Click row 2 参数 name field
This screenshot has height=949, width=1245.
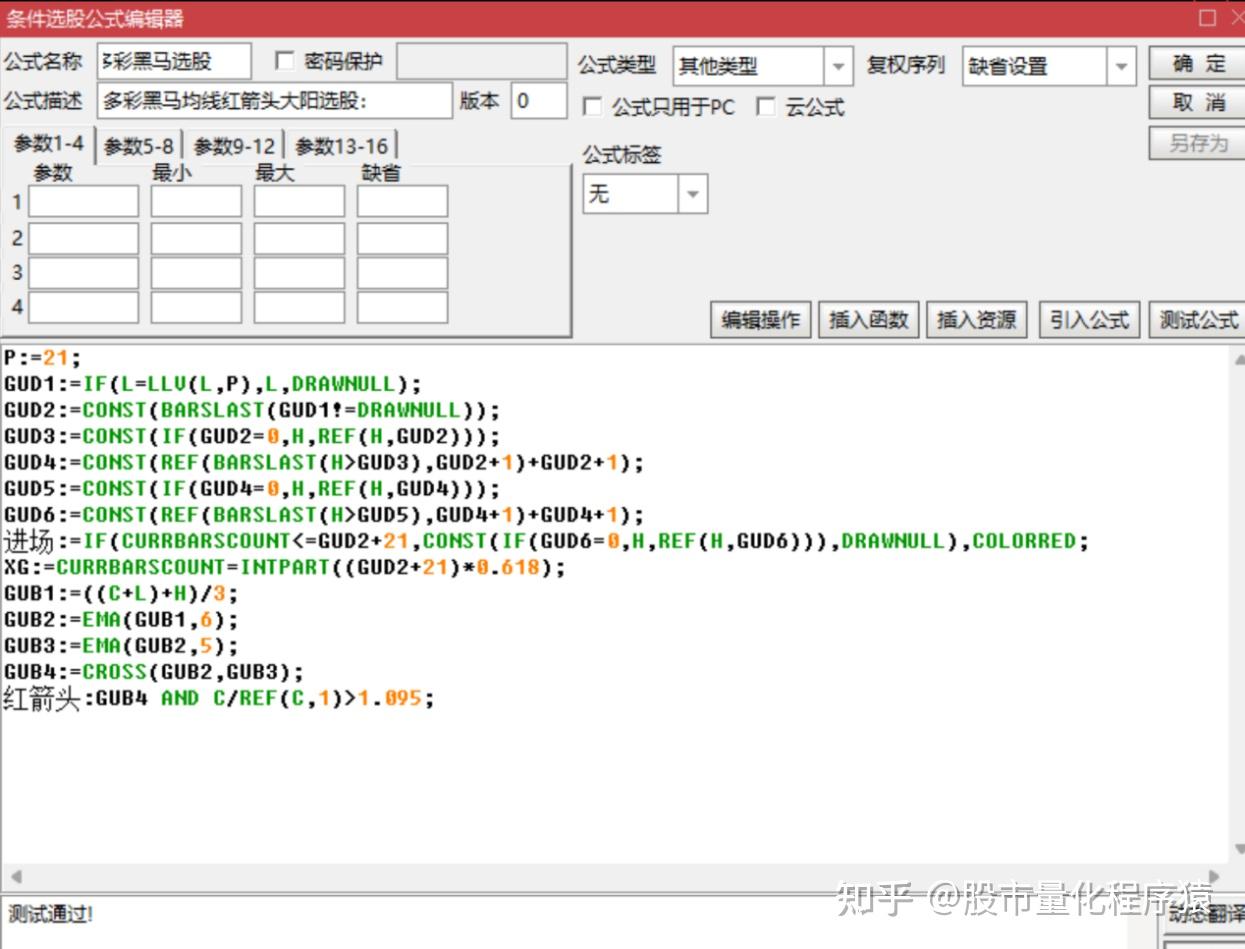83,238
